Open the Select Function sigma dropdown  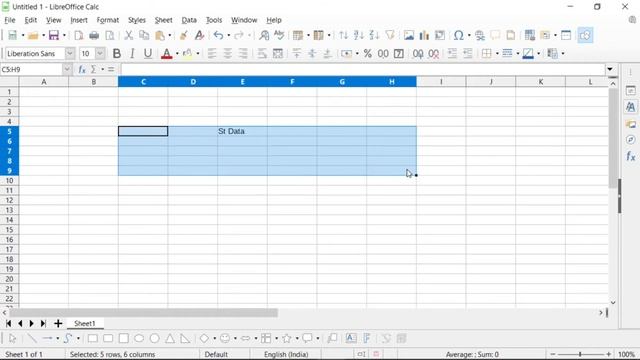102,69
